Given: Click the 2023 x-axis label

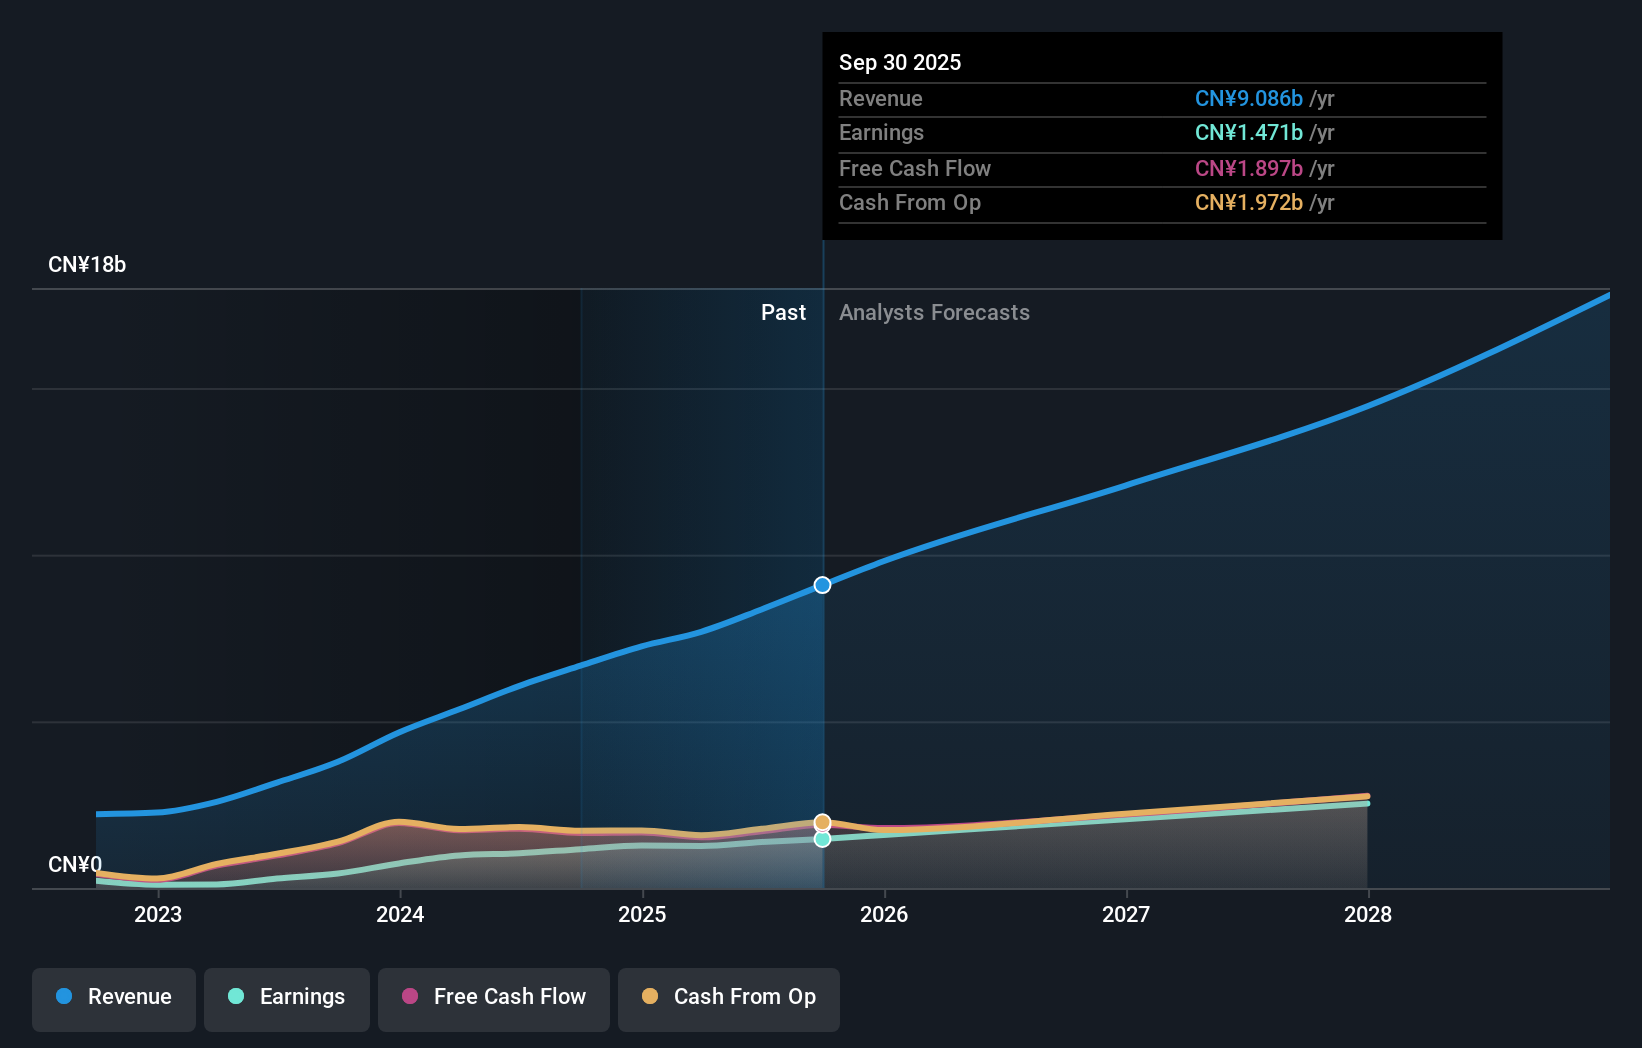Looking at the screenshot, I should click(158, 914).
